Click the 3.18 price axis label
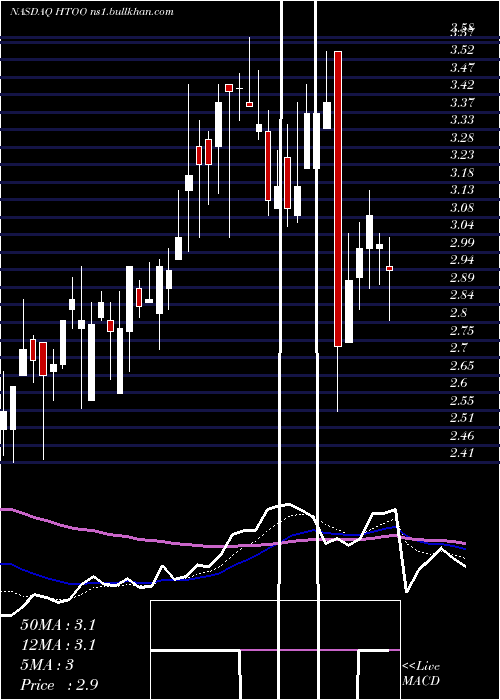The image size is (500, 700). pyautogui.click(x=462, y=172)
